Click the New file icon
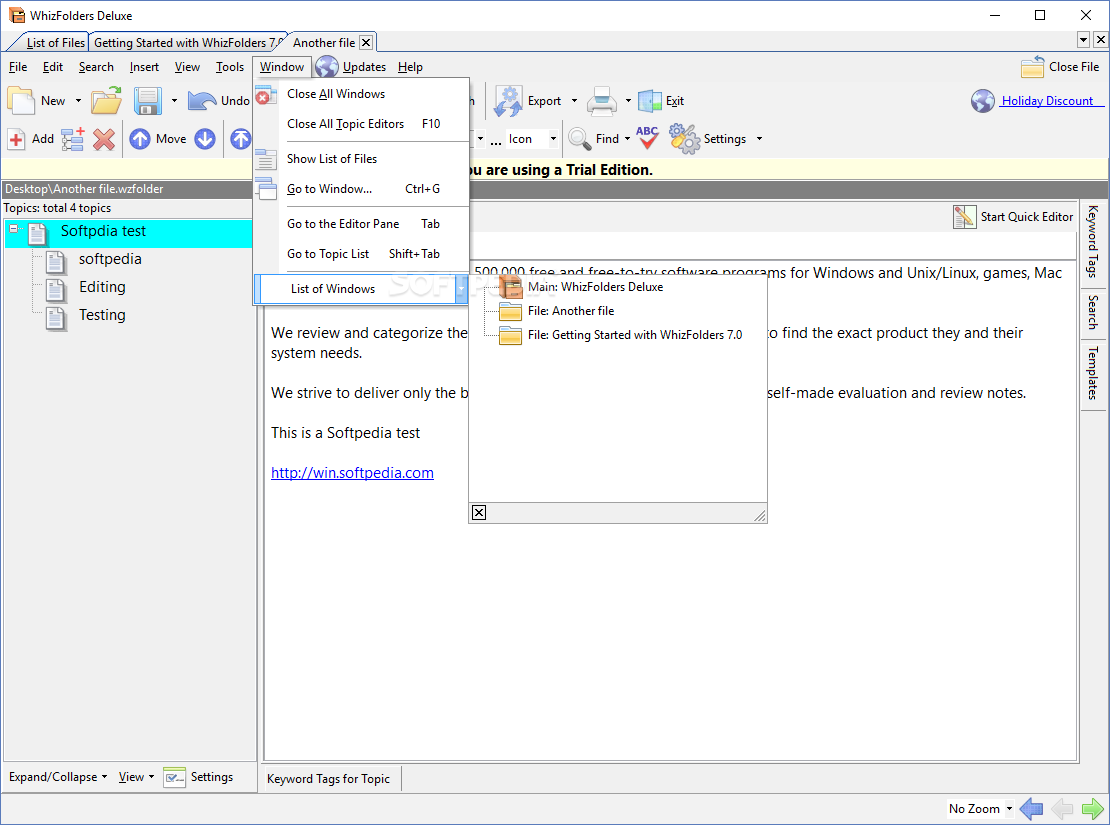The image size is (1110, 825). [x=21, y=101]
